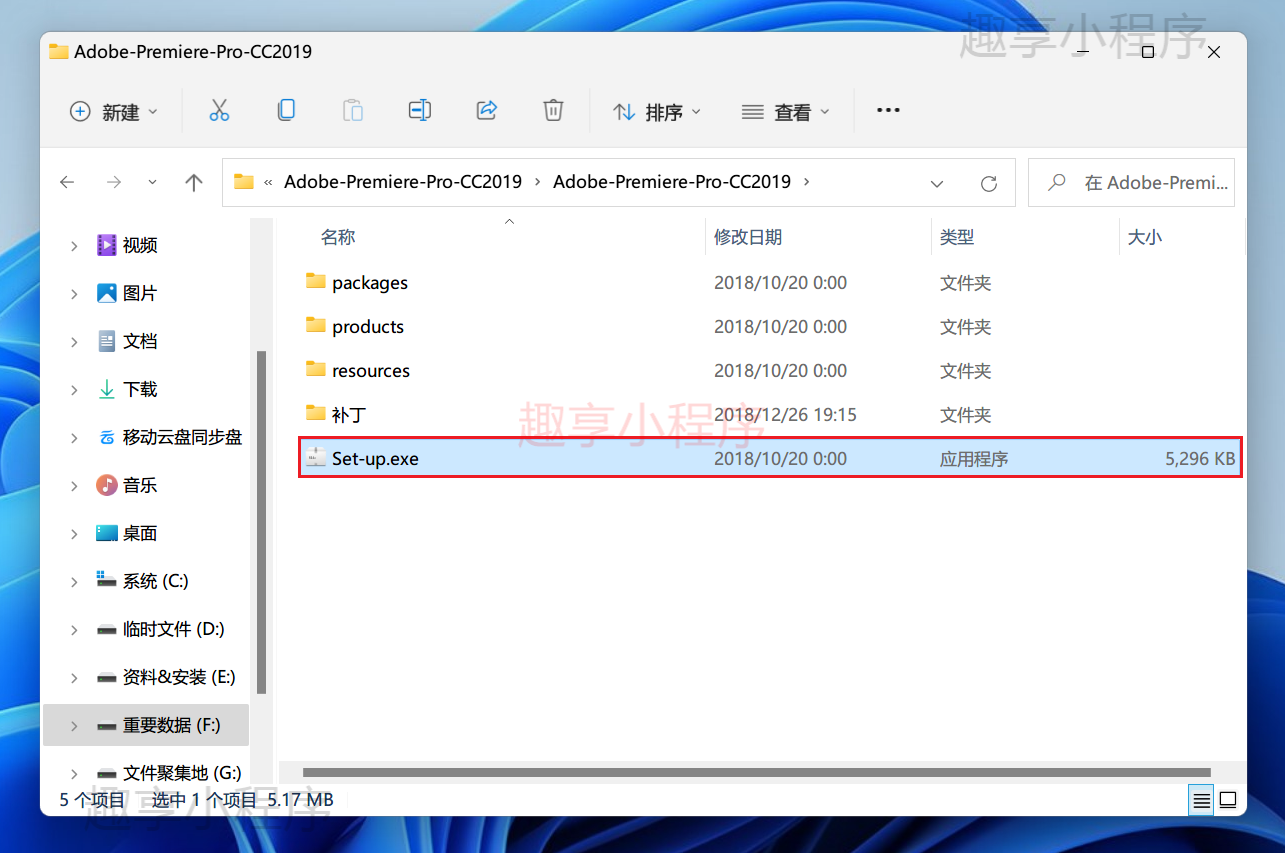Expand the 下载 tree node chevron

click(74, 390)
